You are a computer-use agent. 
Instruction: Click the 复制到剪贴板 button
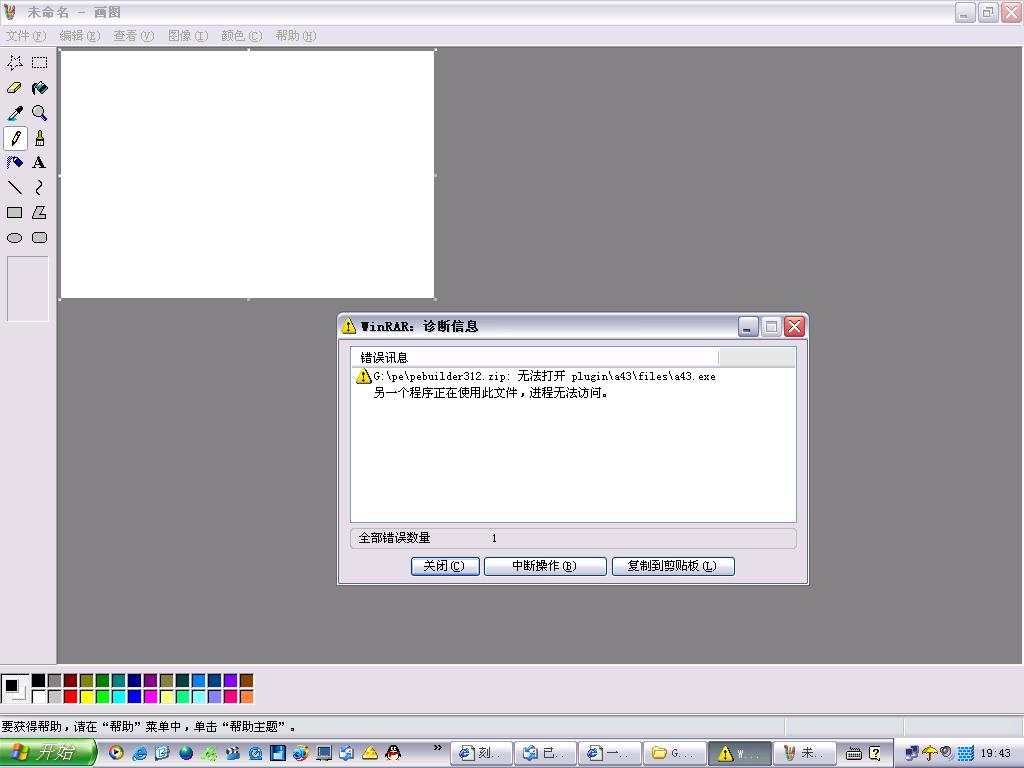[x=673, y=566]
